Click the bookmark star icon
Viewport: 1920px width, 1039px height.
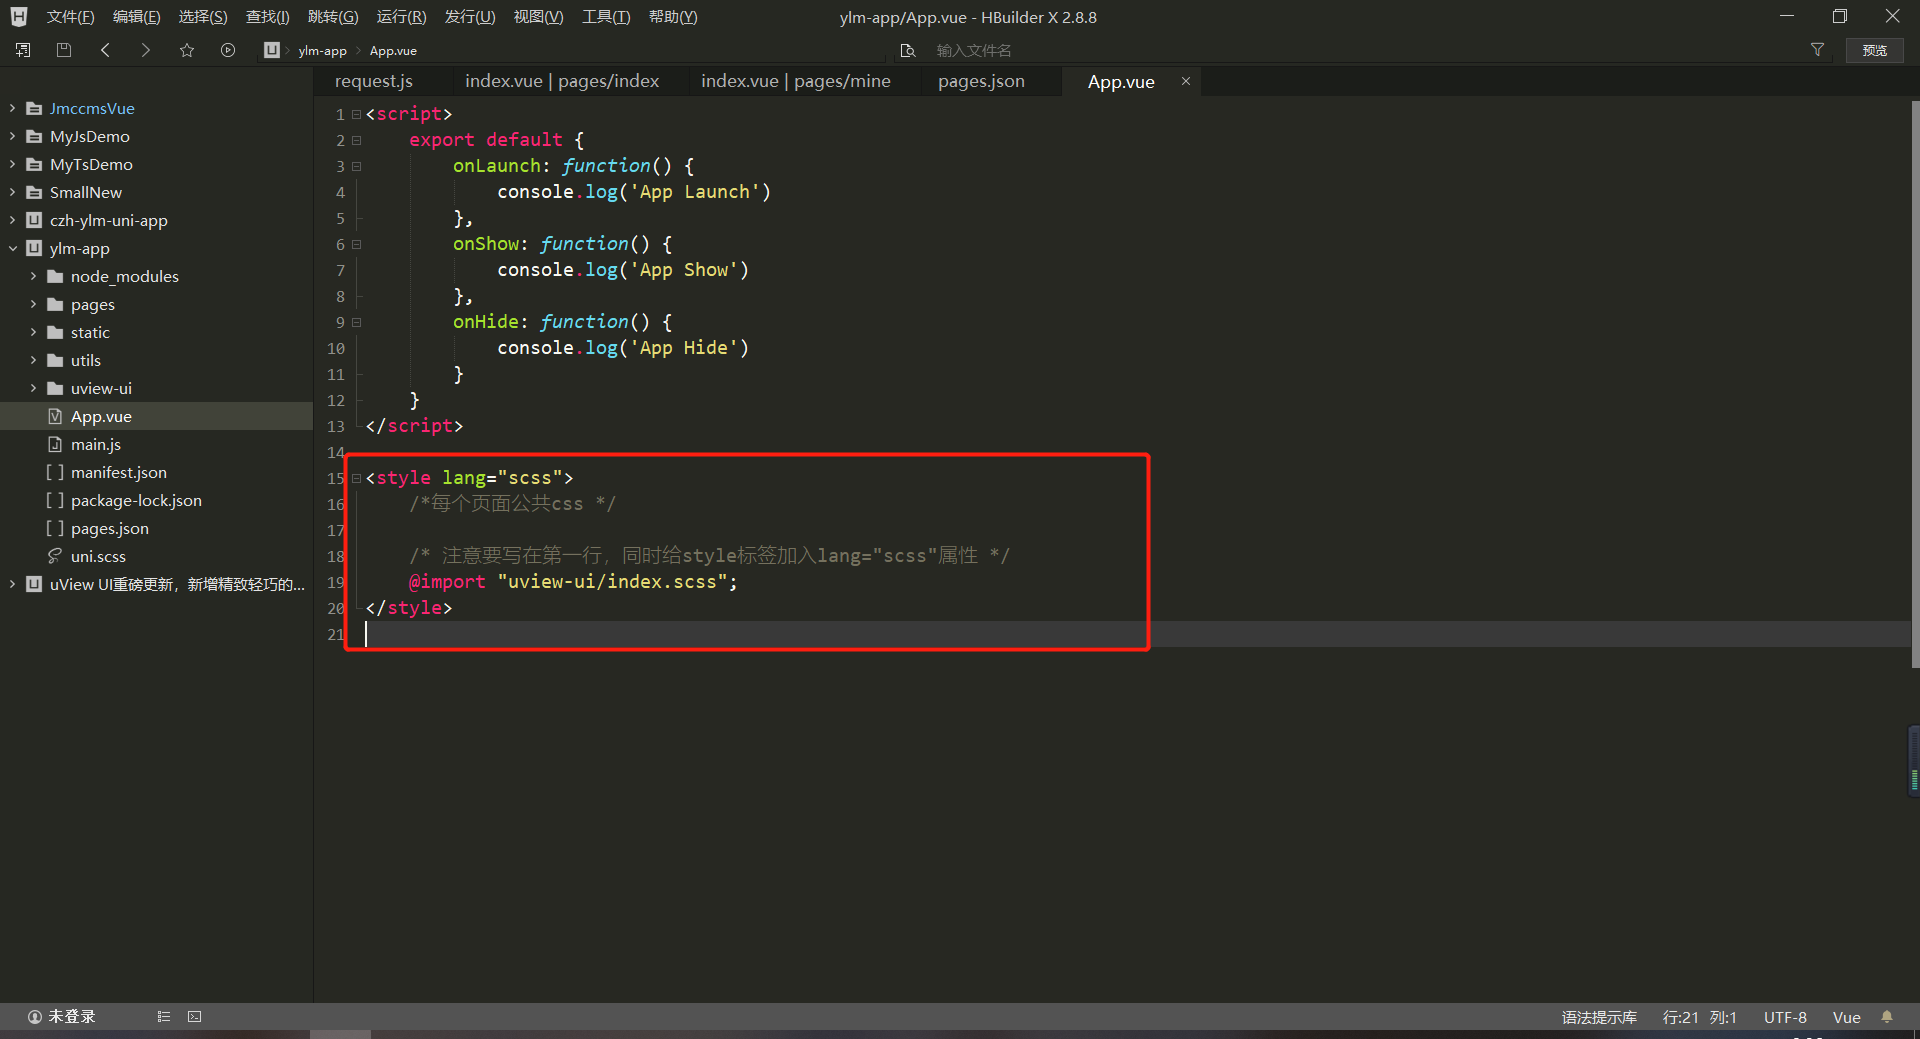[187, 50]
